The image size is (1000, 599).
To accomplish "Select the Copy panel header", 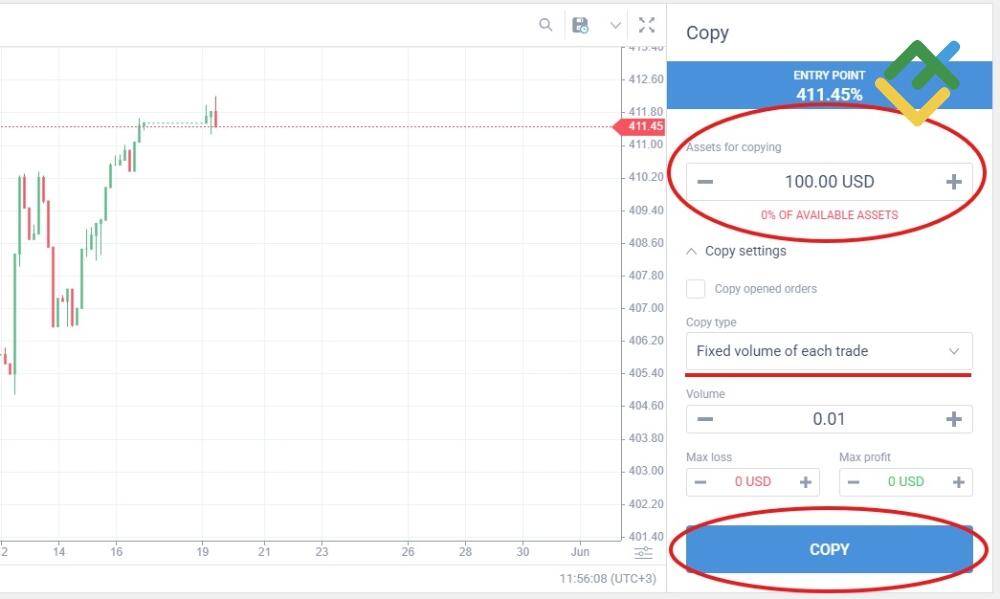I will 707,33.
